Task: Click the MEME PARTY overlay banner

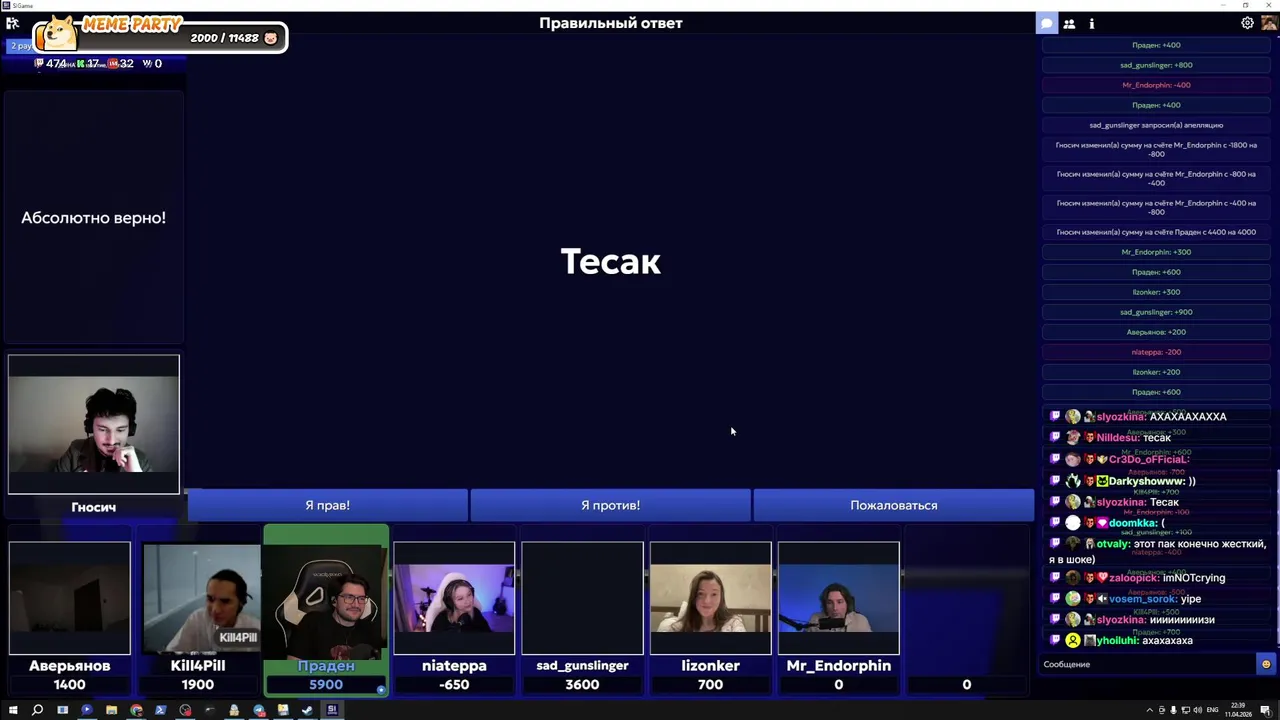Action: (x=160, y=35)
